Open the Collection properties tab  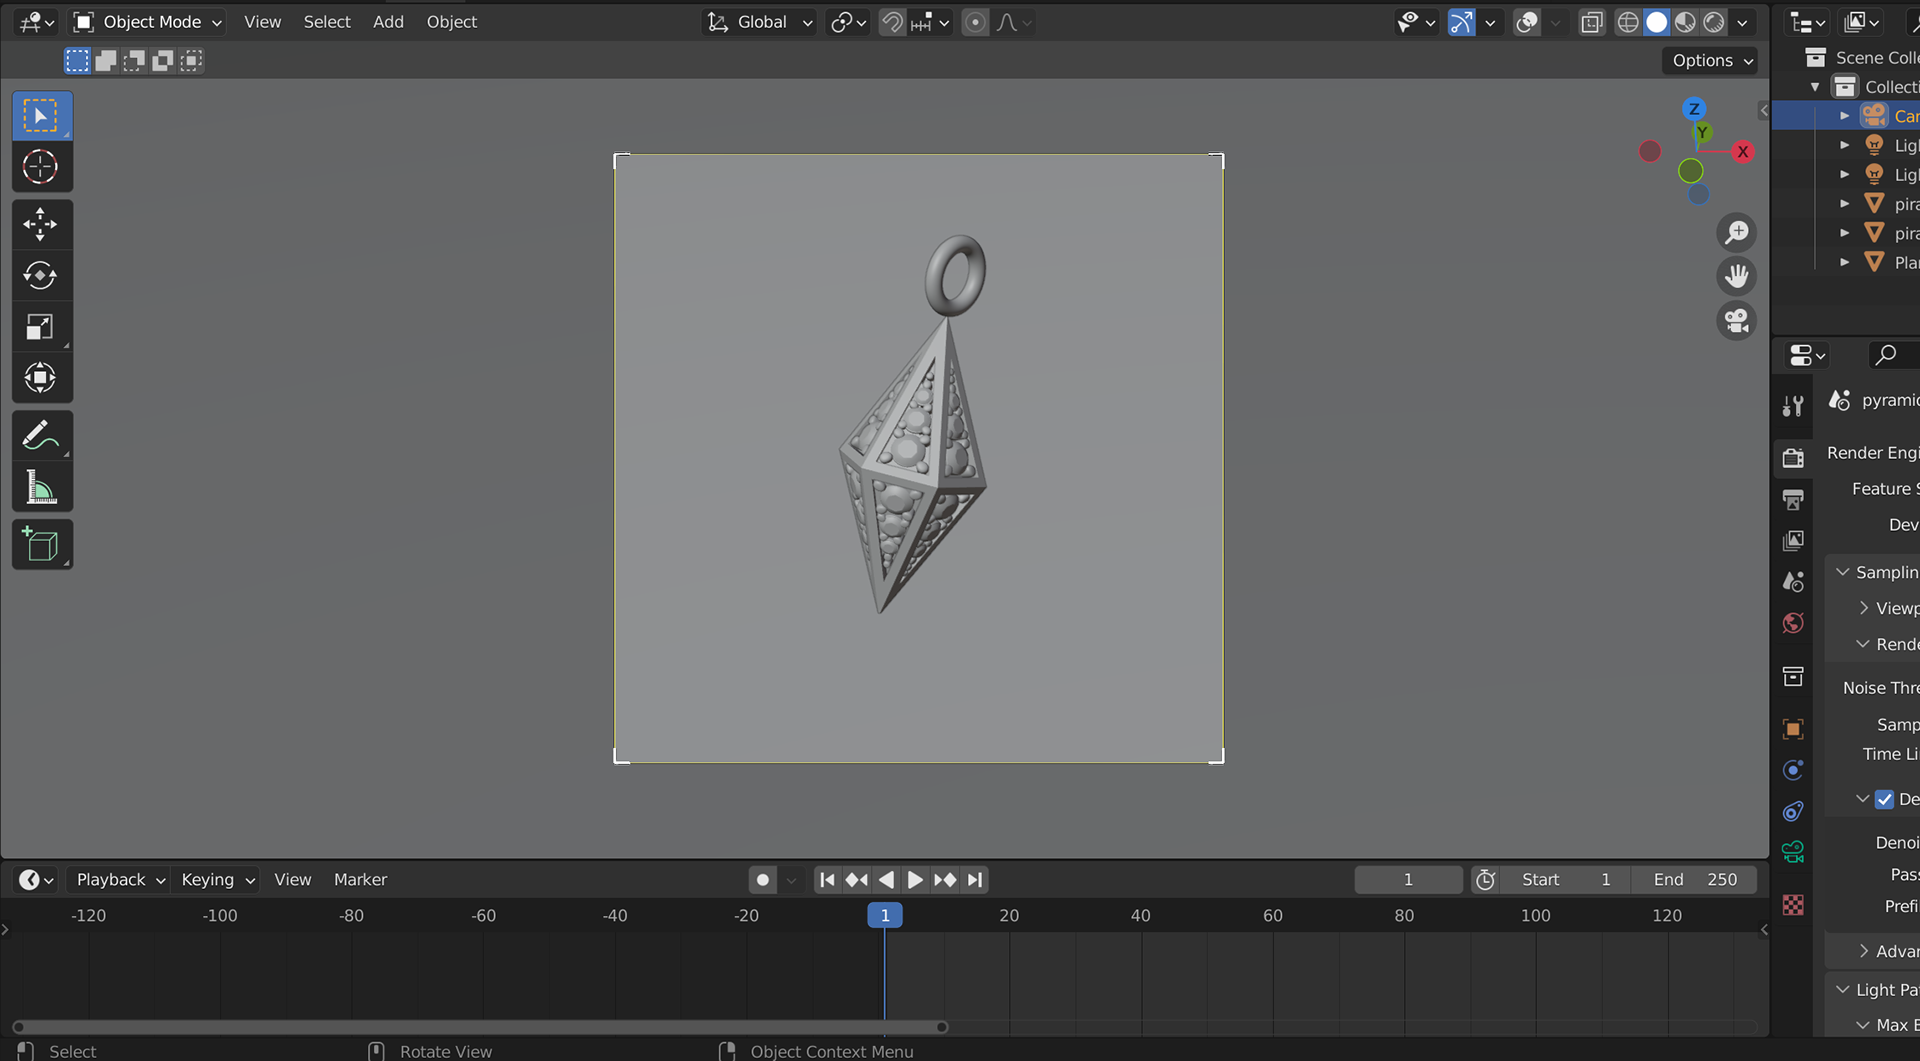pos(1793,677)
